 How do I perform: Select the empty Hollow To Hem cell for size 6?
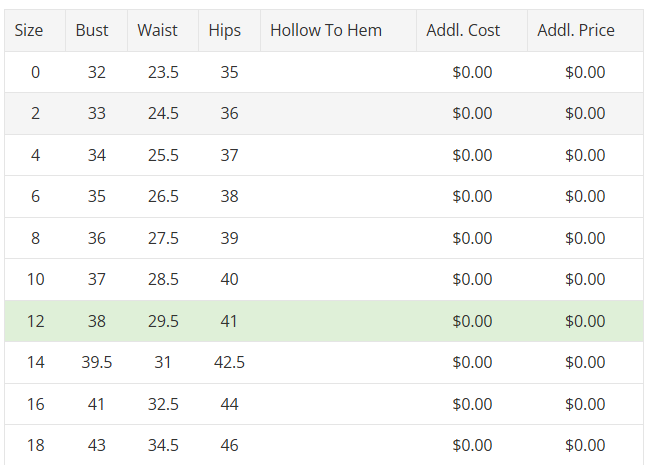coord(338,197)
